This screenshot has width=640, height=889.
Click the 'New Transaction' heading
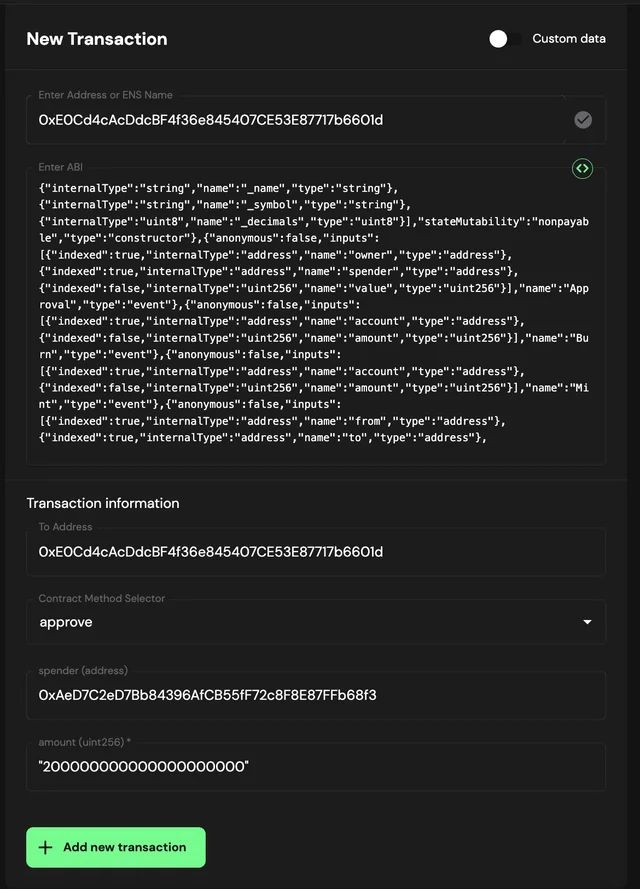coord(97,39)
